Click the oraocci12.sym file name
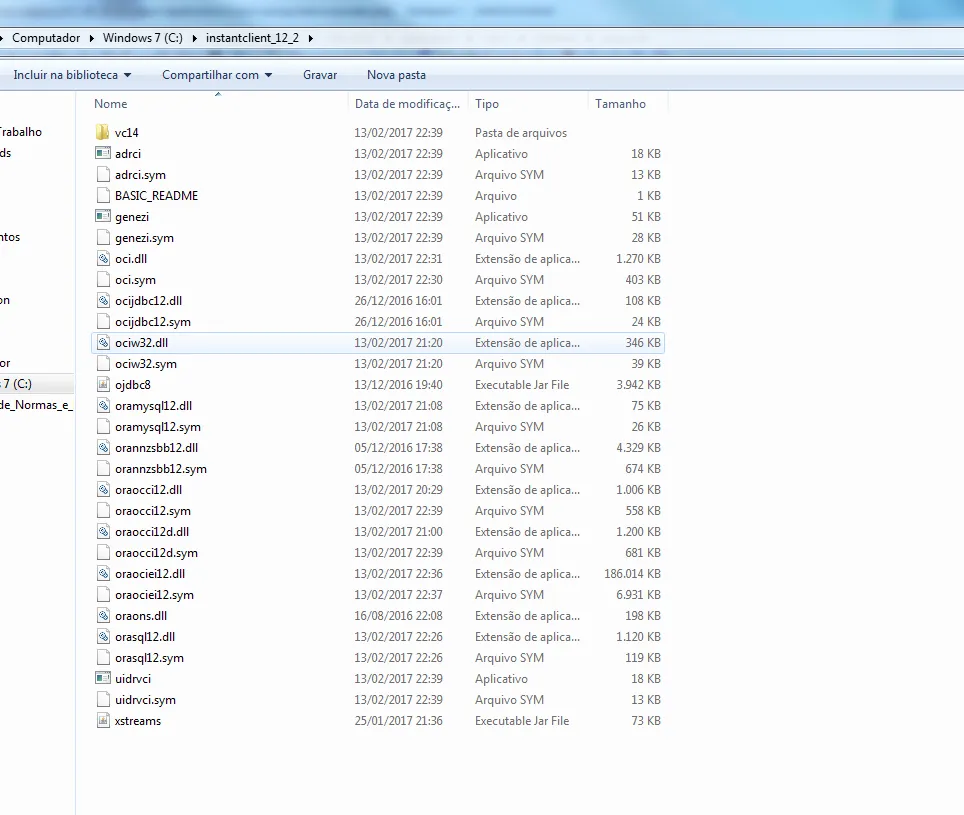The image size is (964, 815). point(152,511)
